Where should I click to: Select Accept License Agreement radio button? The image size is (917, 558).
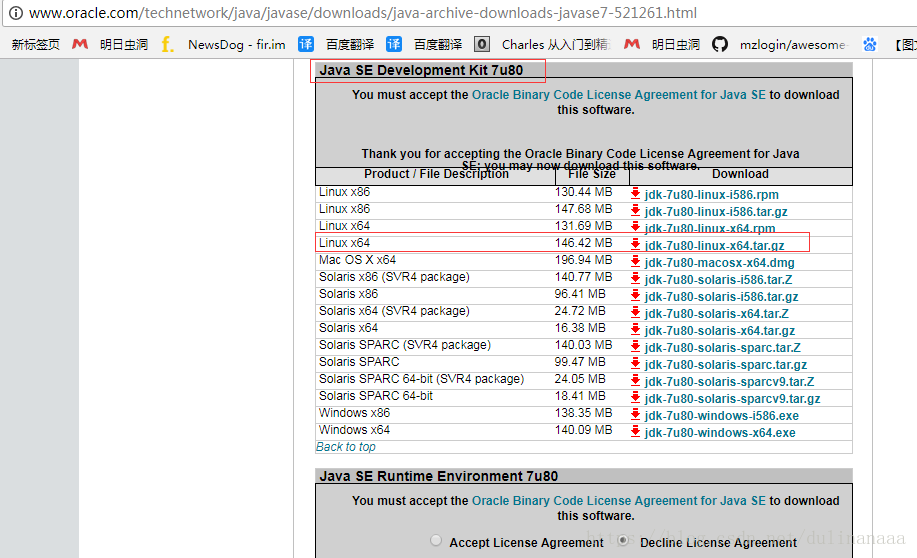tap(436, 540)
